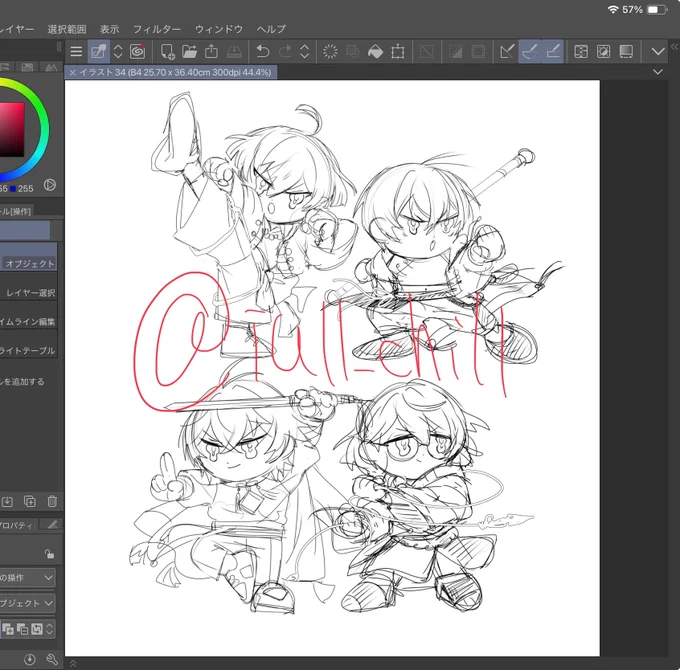The width and height of the screenshot is (680, 670).
Task: Undo the last stroke
Action: tap(262, 52)
